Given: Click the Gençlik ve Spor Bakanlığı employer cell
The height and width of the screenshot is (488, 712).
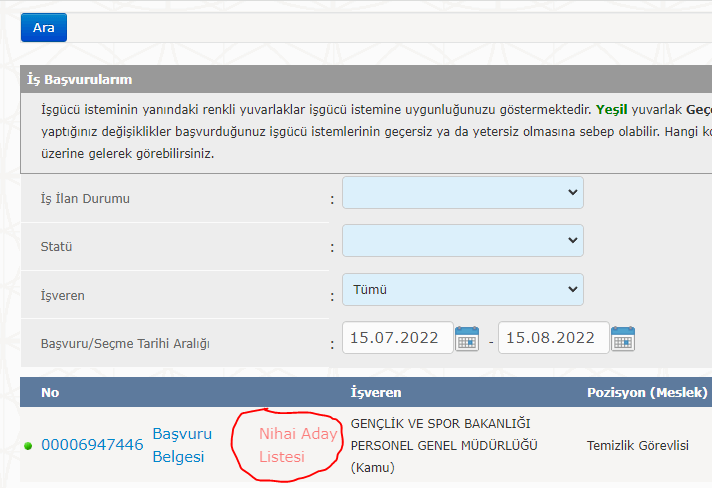Looking at the screenshot, I should point(444,445).
